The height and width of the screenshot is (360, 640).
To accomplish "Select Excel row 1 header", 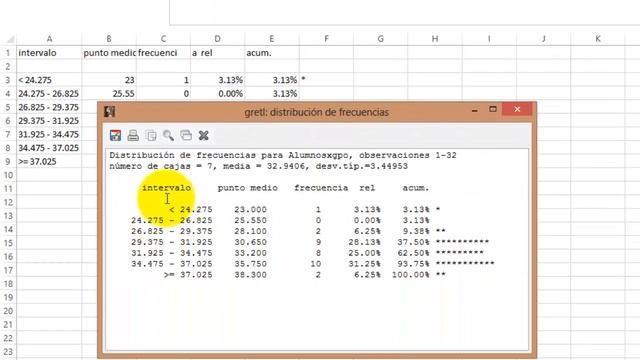I will pos(8,53).
